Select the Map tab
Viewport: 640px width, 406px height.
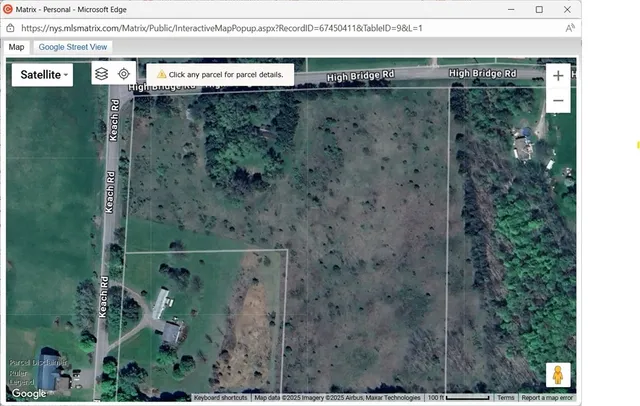pyautogui.click(x=17, y=47)
